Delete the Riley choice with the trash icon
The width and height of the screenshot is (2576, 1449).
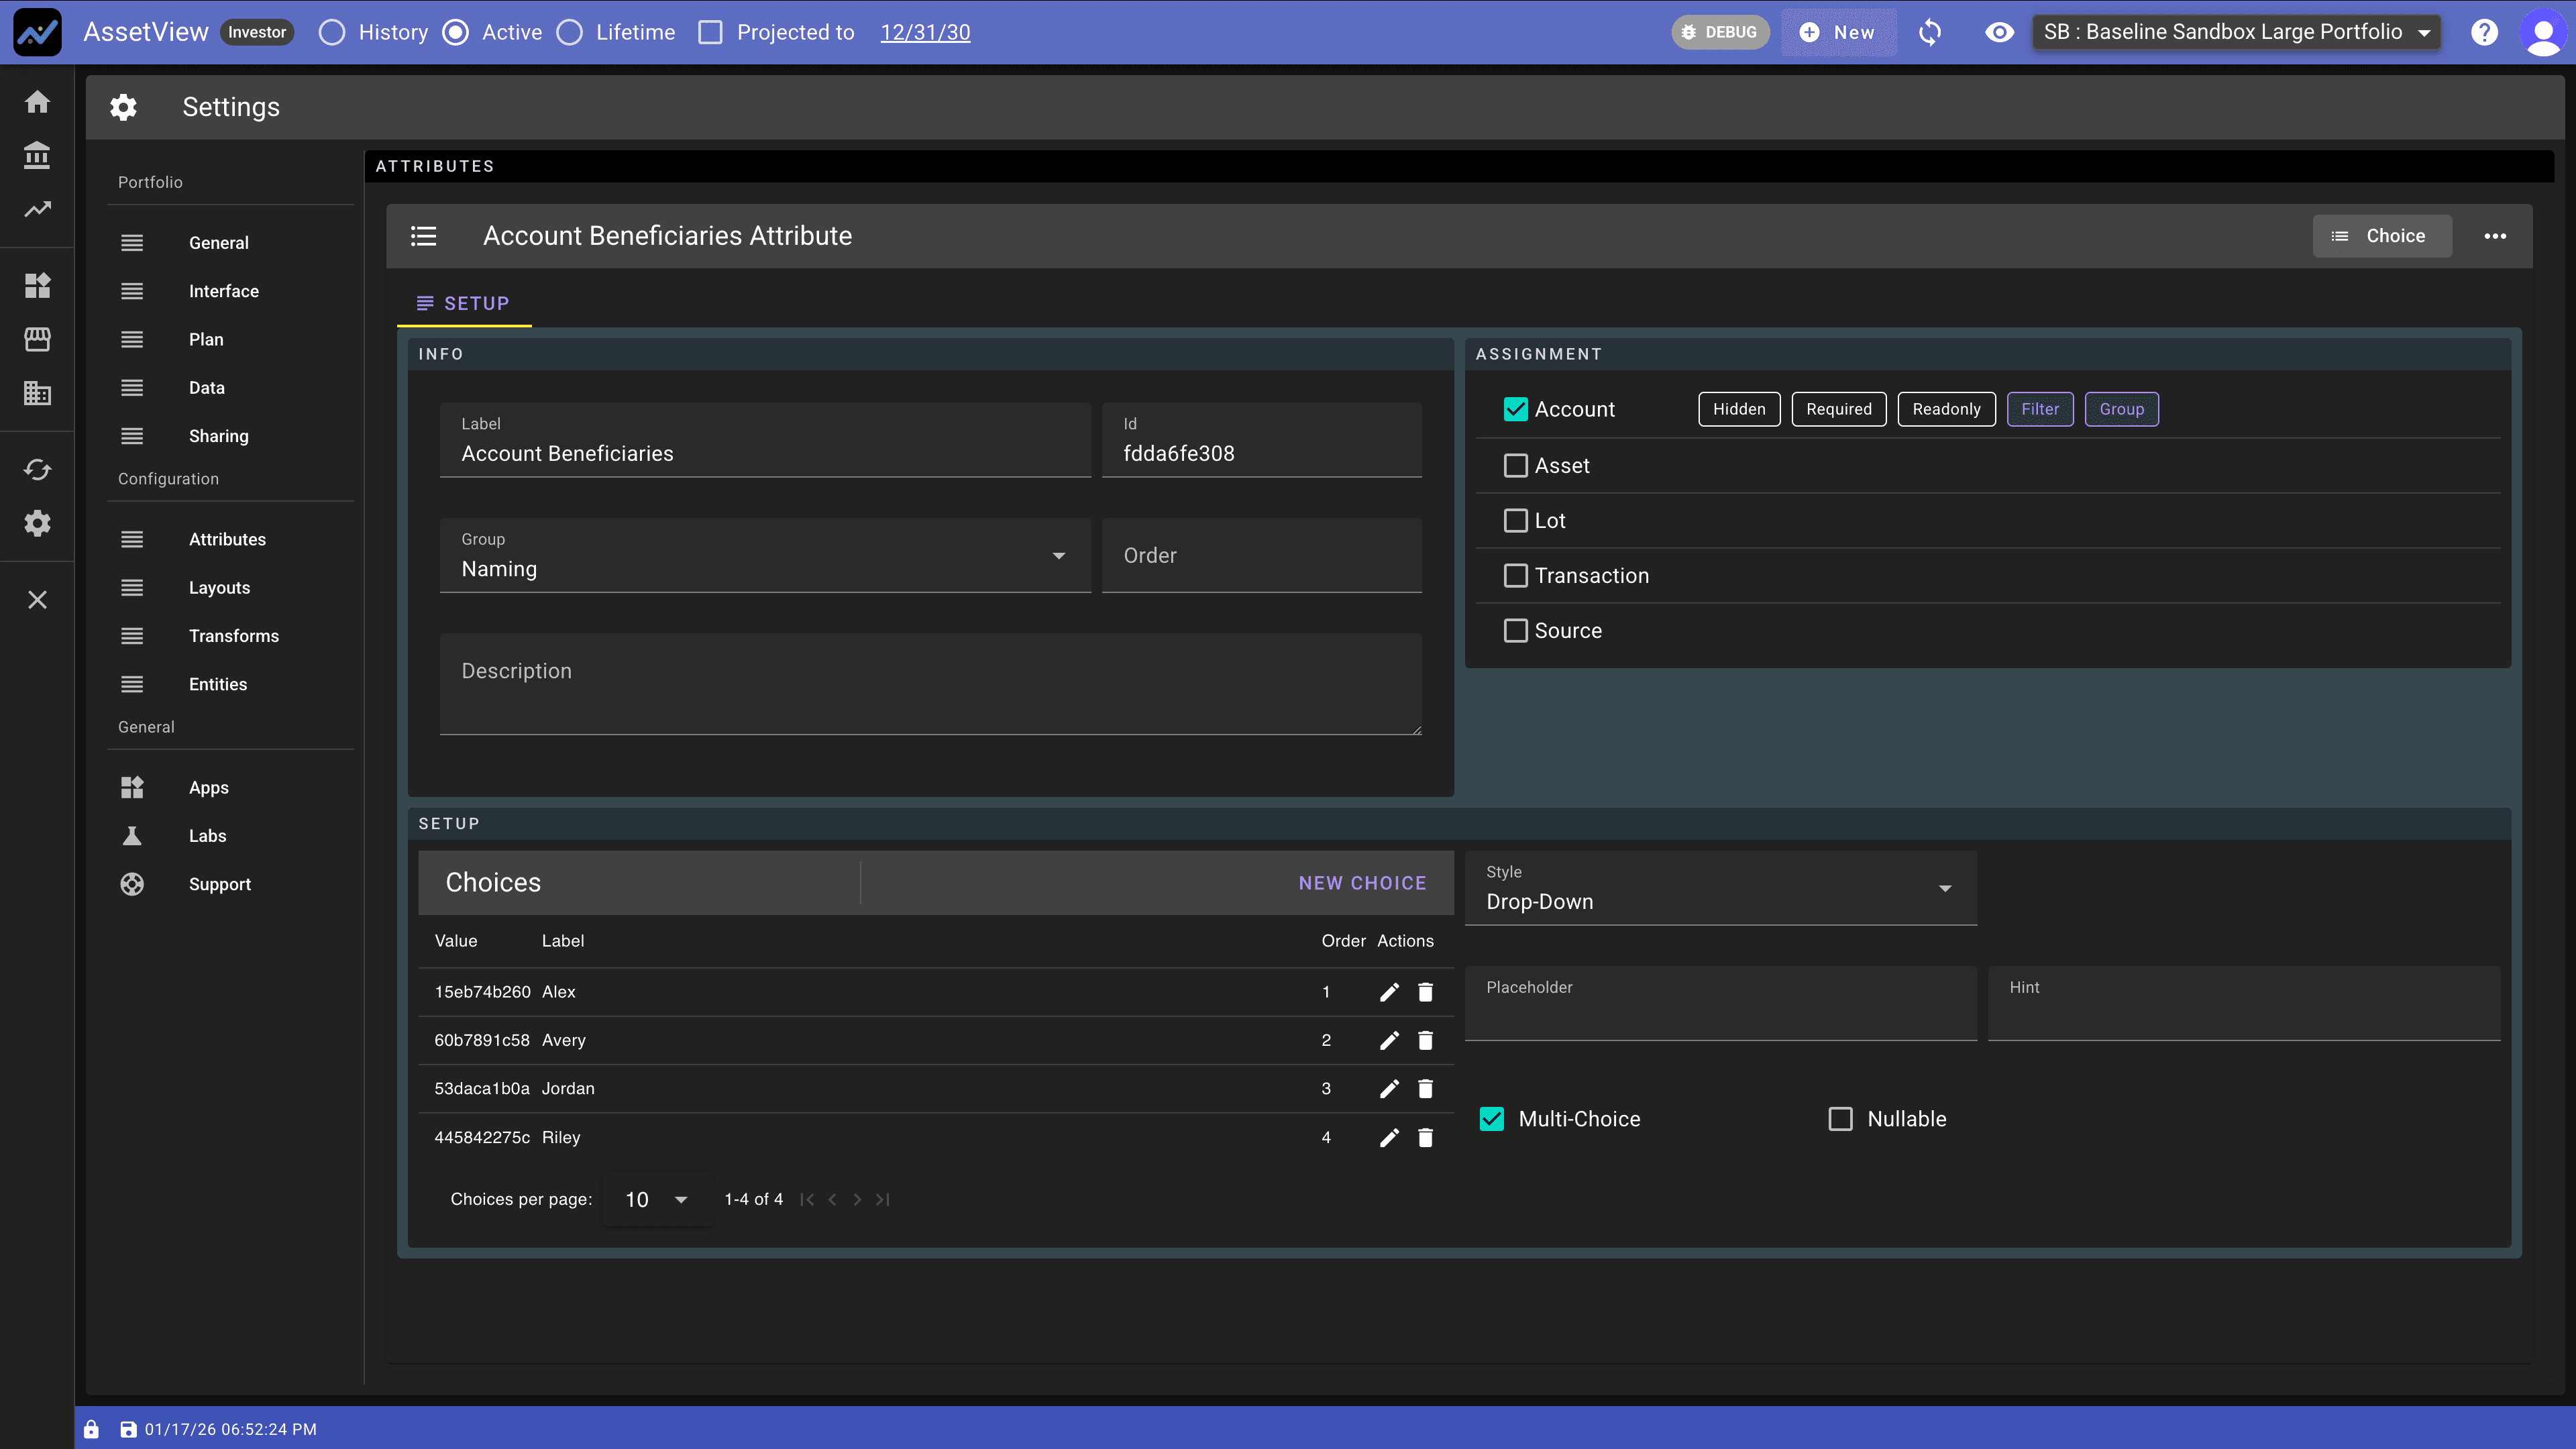coord(1426,1137)
